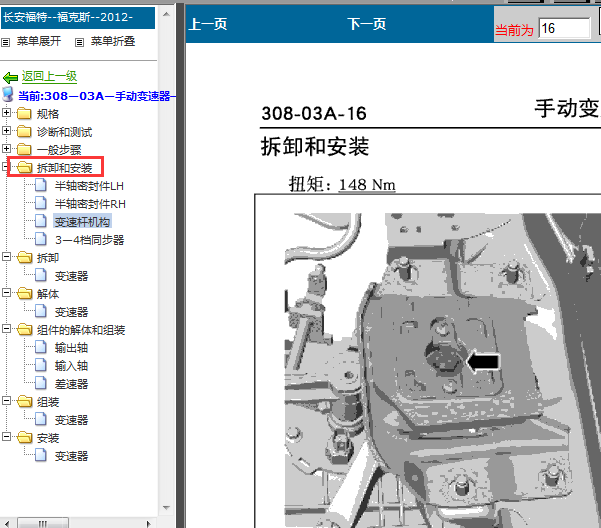Click the computer icon beside 当前:308-03A
Image resolution: width=601 pixels, height=528 pixels.
pos(8,94)
